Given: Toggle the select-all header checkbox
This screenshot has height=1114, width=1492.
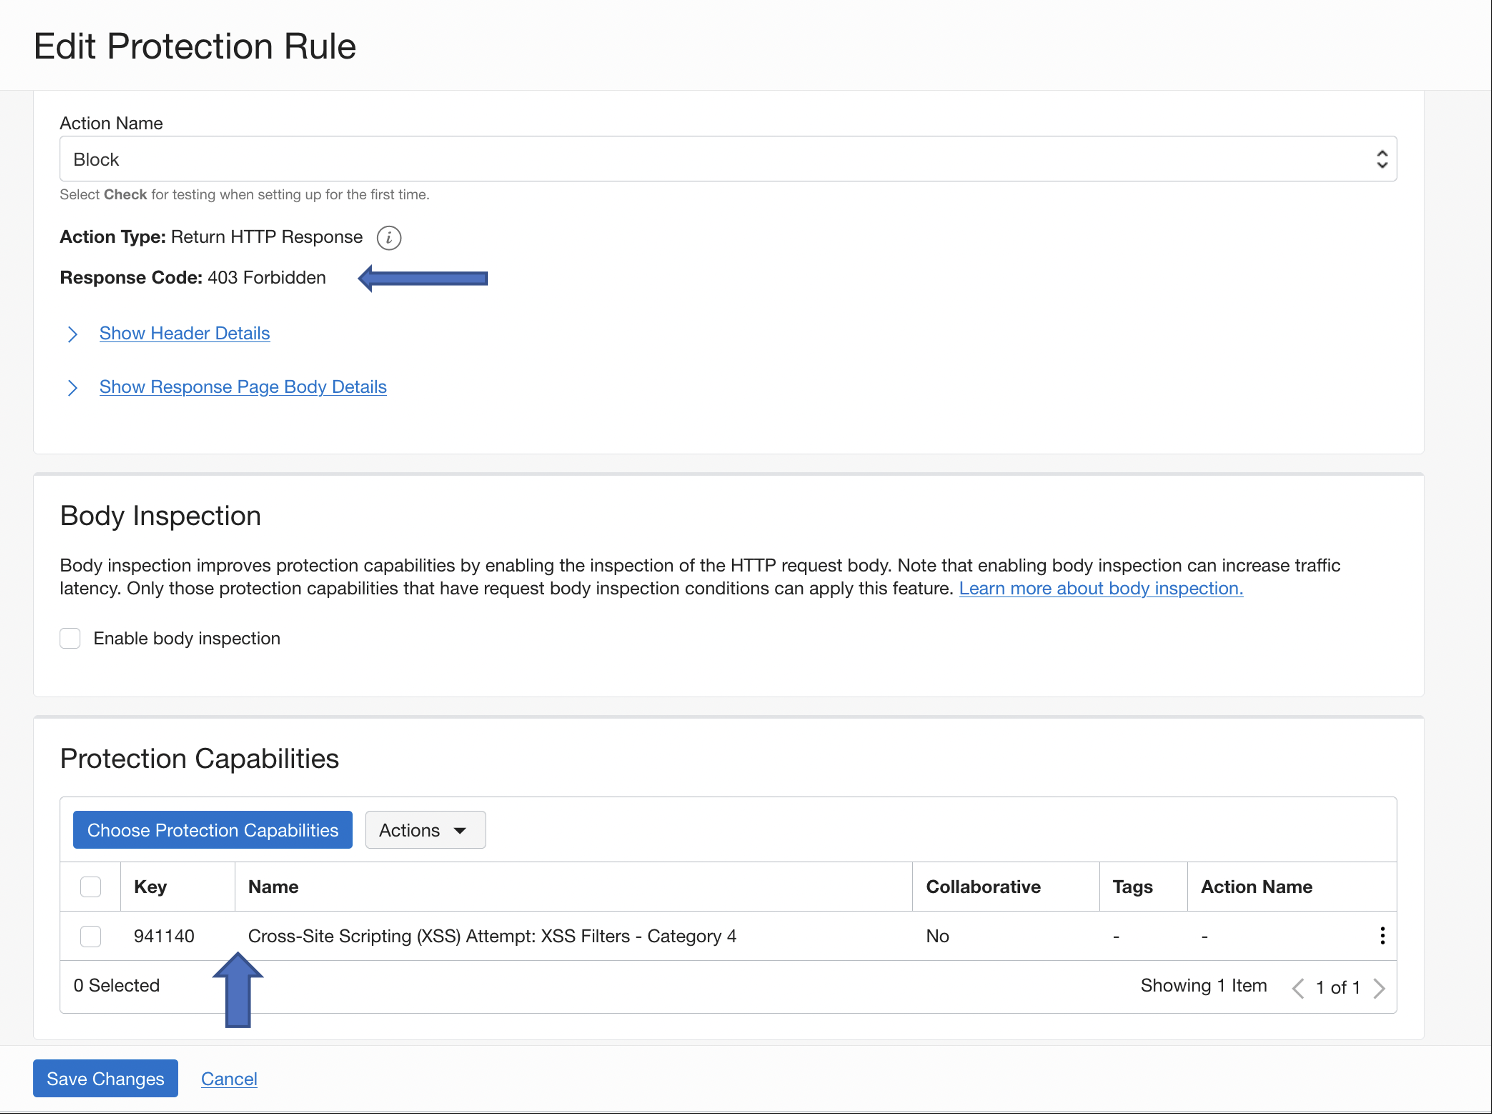Looking at the screenshot, I should coord(91,887).
